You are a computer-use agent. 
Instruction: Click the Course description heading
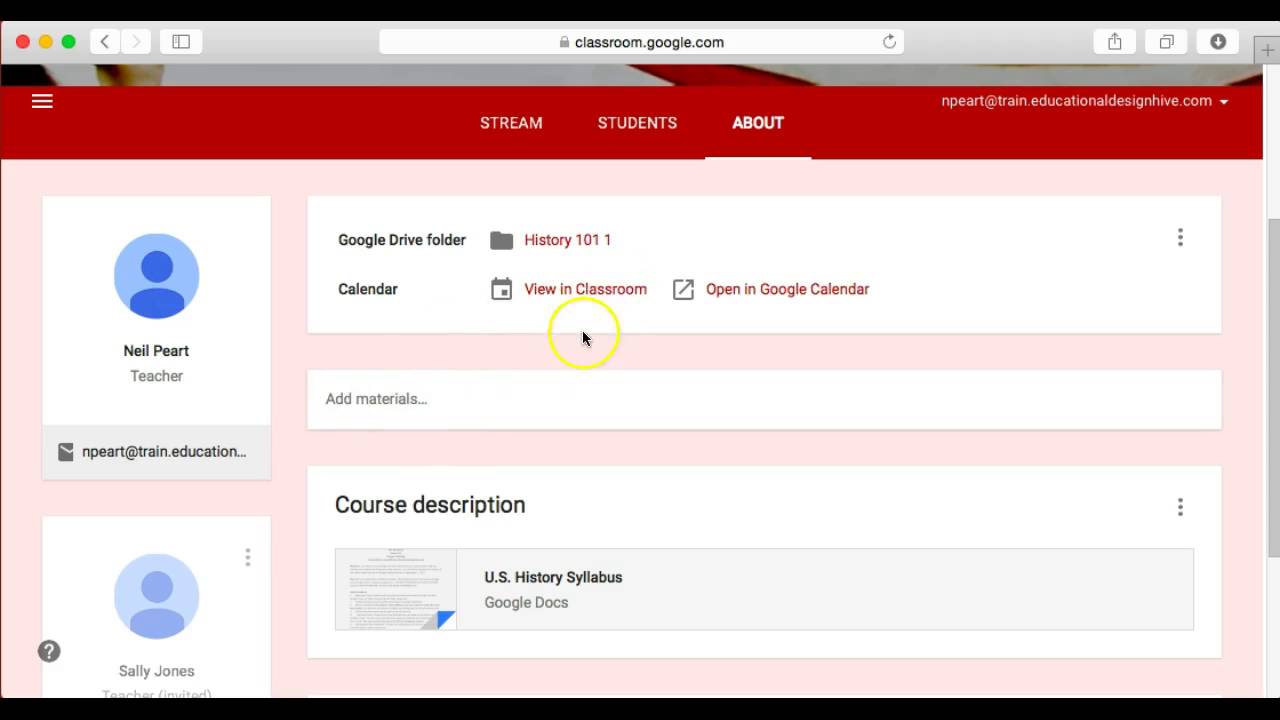tap(430, 505)
